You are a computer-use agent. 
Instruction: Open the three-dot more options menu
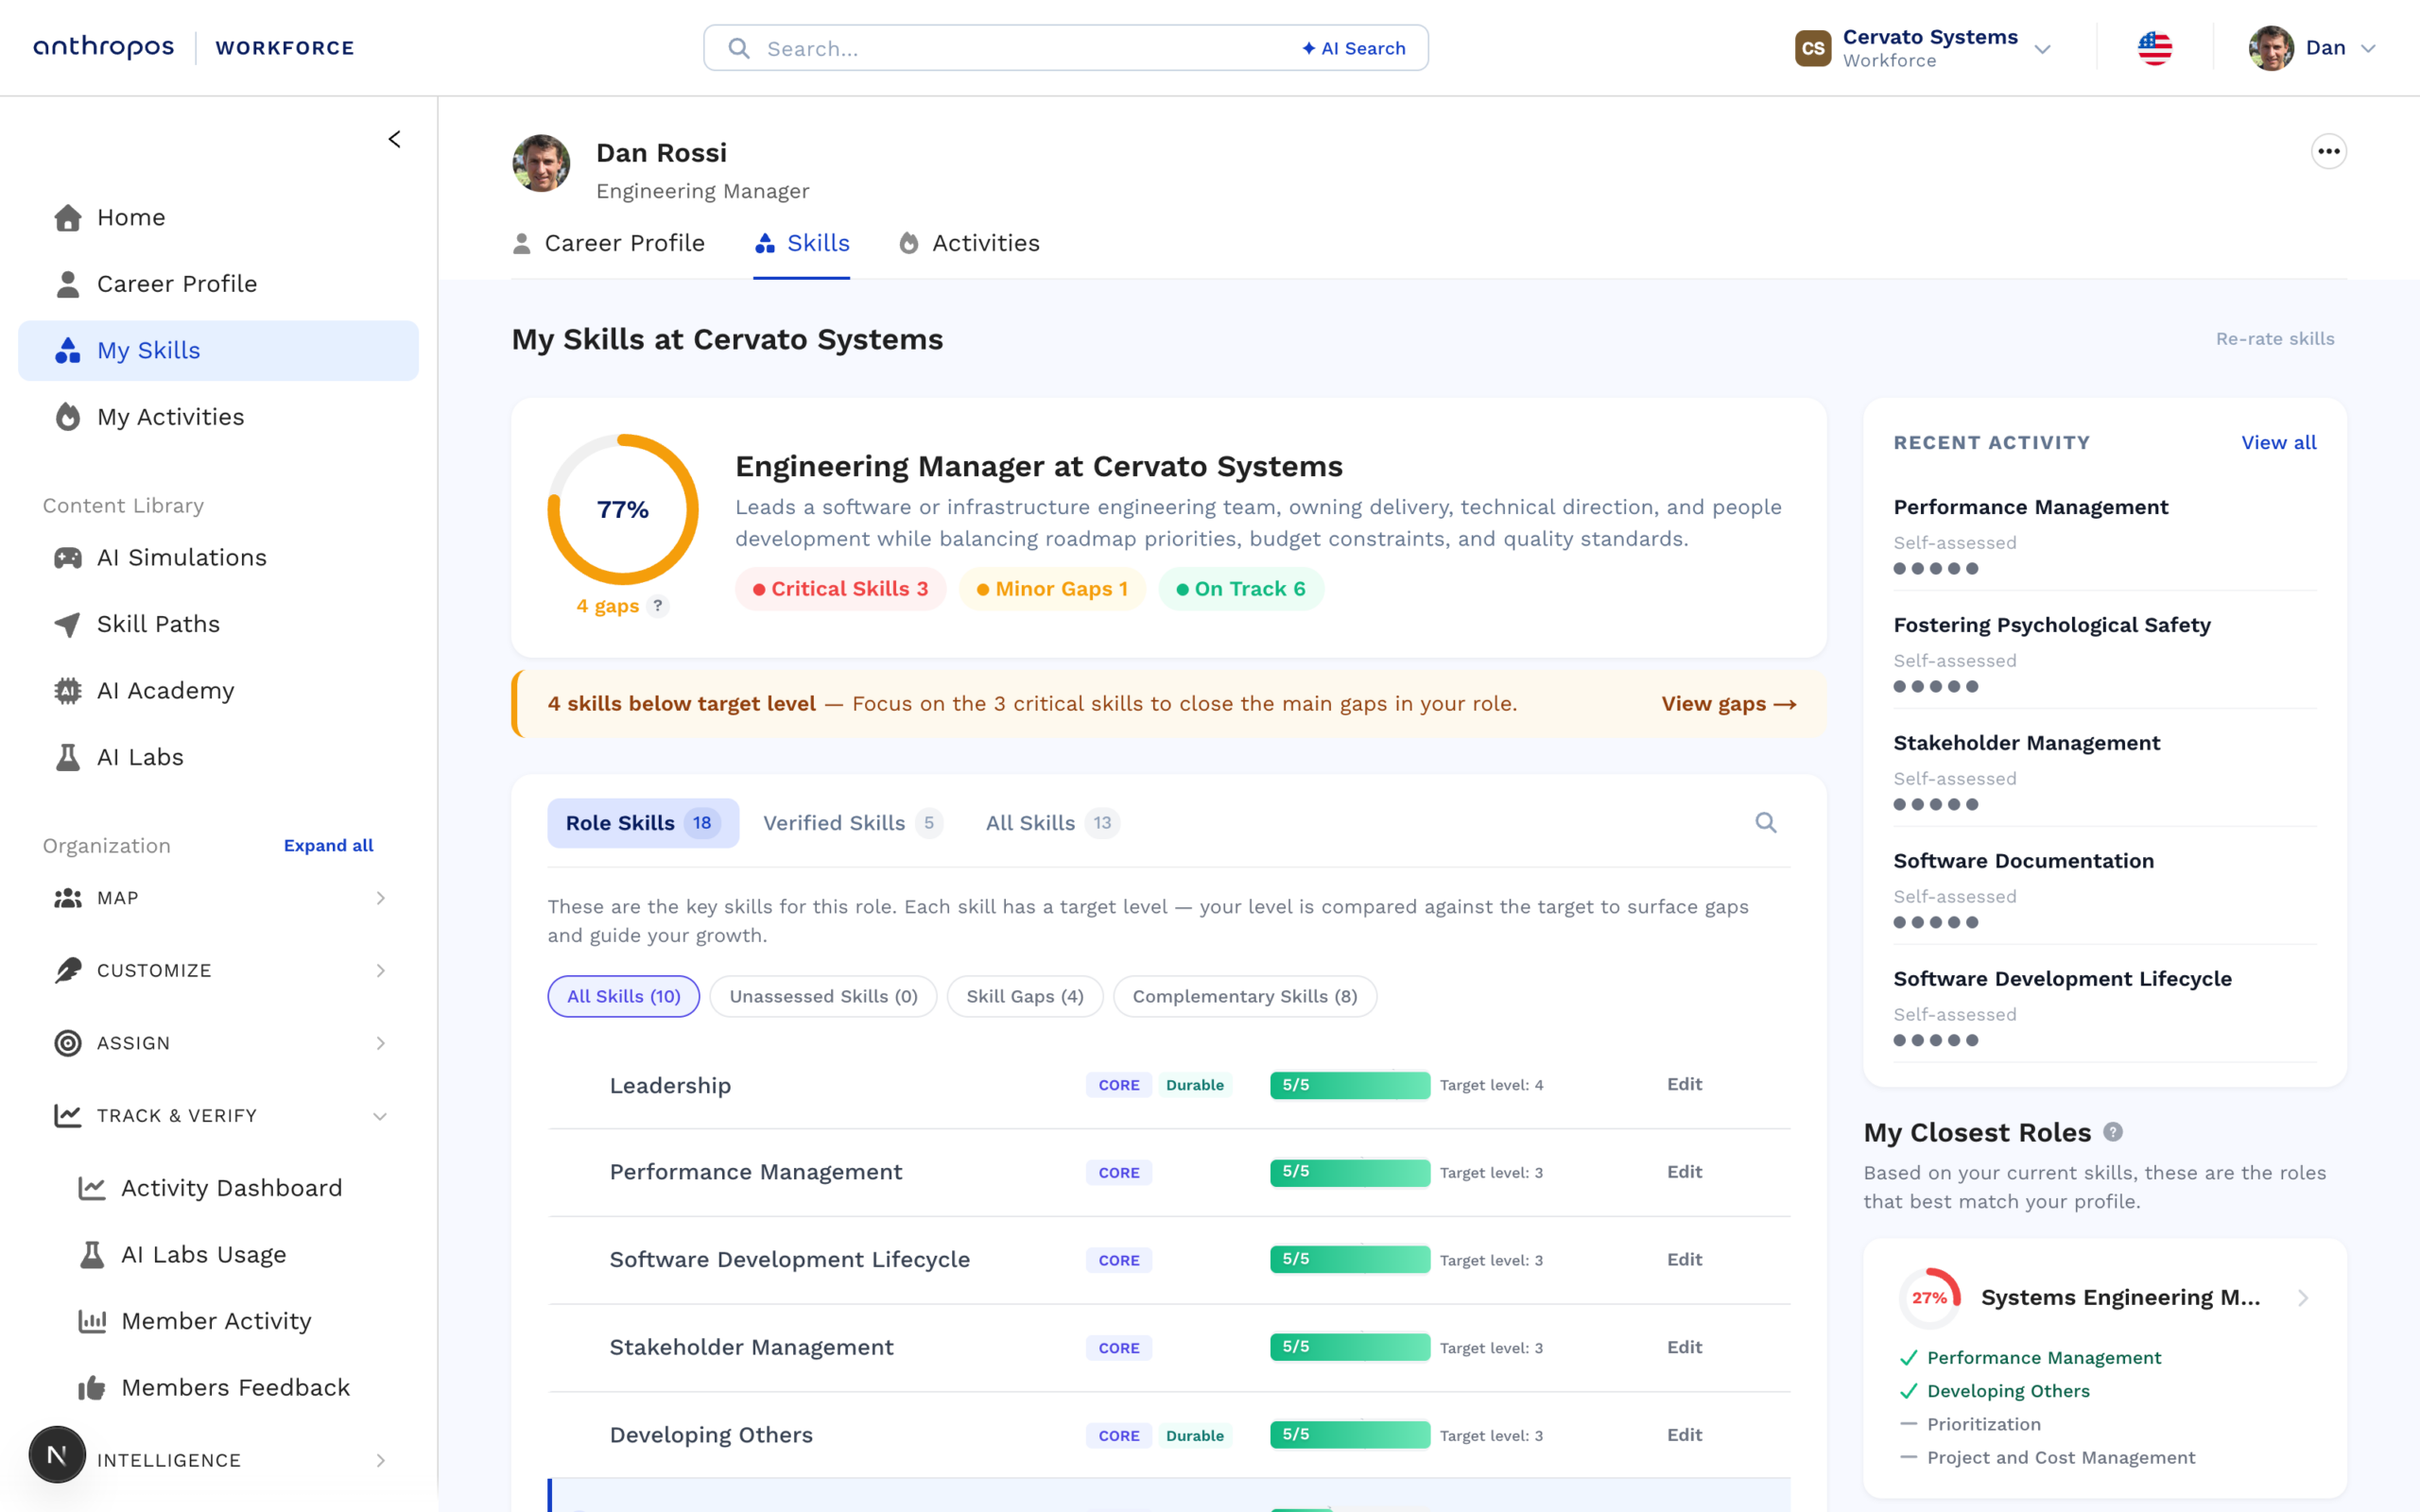point(2329,152)
